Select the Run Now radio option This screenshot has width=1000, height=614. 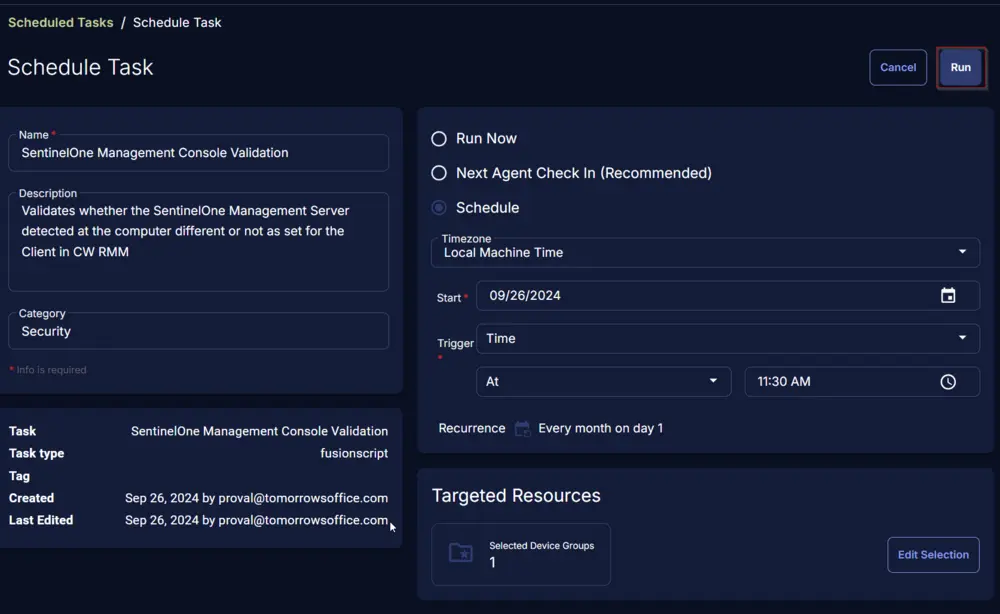coord(439,138)
